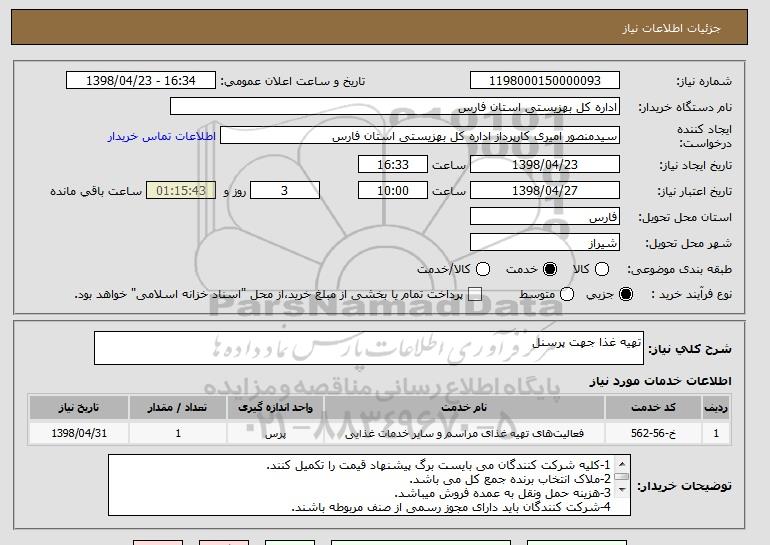
Task: Click the delivery province field فارس
Action: [x=545, y=217]
